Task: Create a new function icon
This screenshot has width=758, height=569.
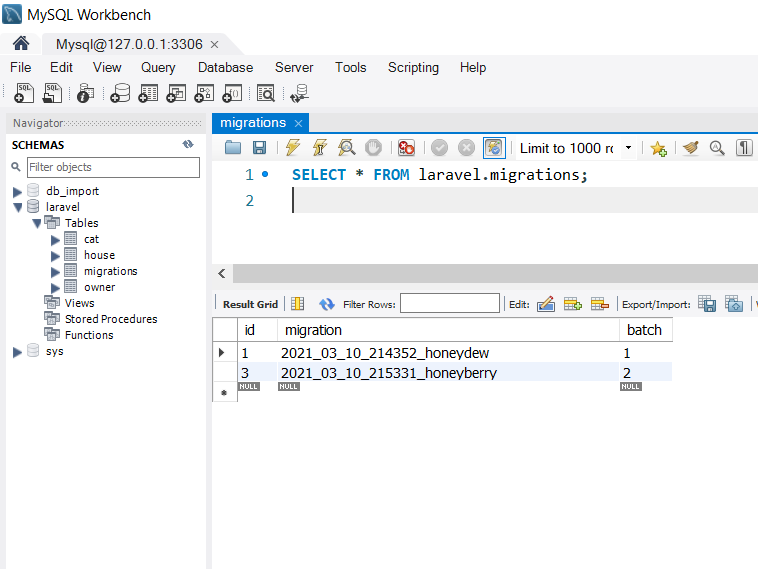Action: [233, 93]
